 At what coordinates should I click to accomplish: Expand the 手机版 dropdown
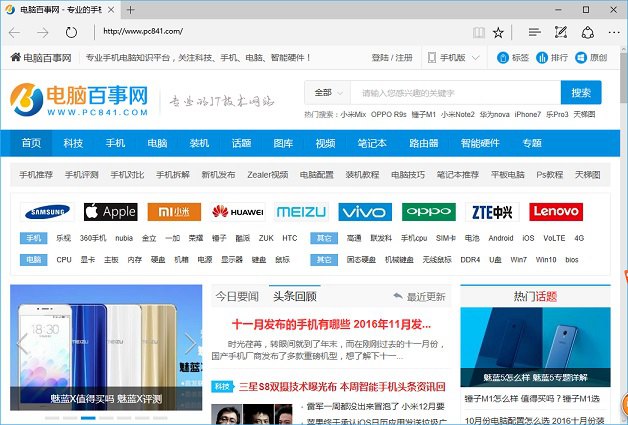(453, 58)
